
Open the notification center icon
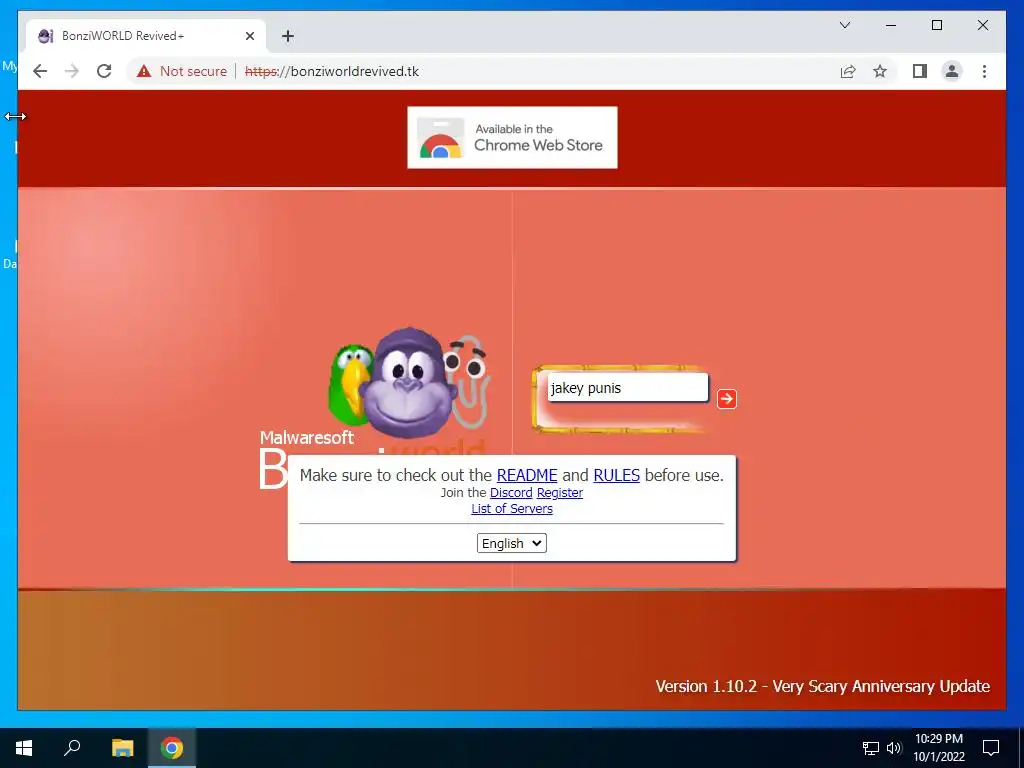pyautogui.click(x=991, y=748)
